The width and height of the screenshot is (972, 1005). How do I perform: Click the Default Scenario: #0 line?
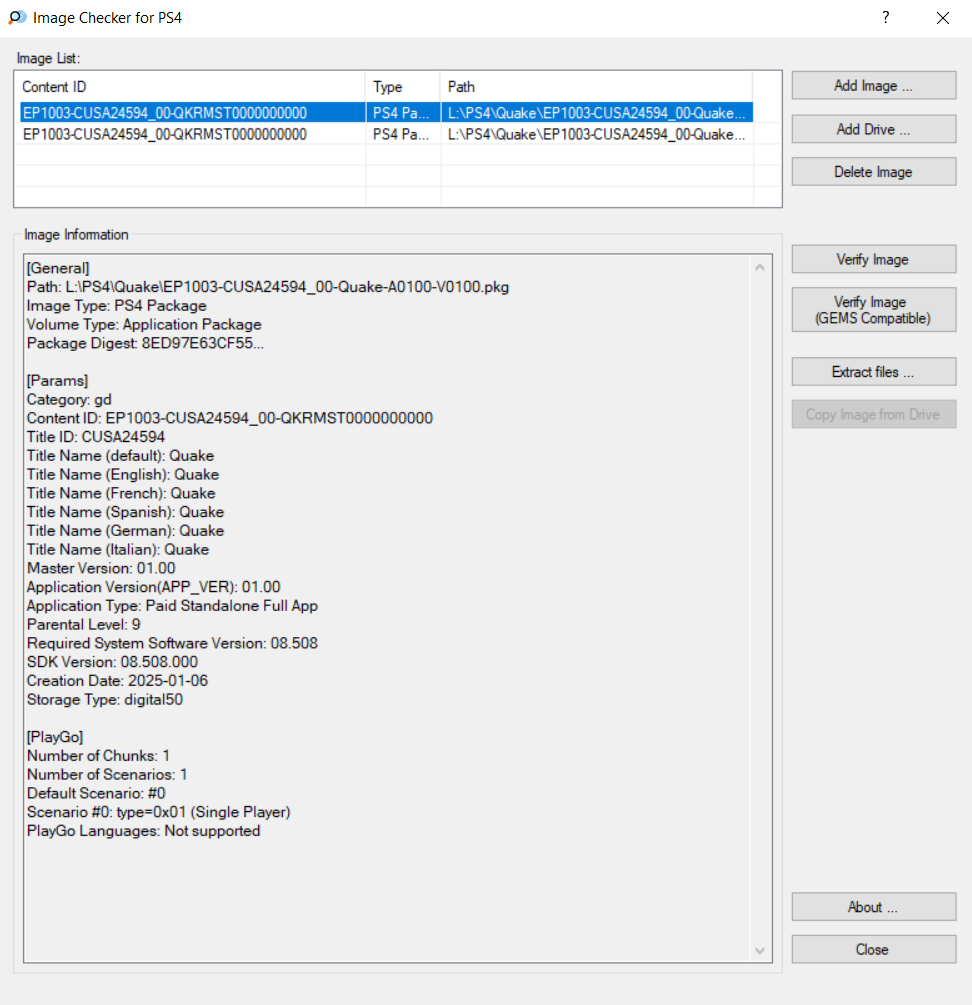coord(96,793)
